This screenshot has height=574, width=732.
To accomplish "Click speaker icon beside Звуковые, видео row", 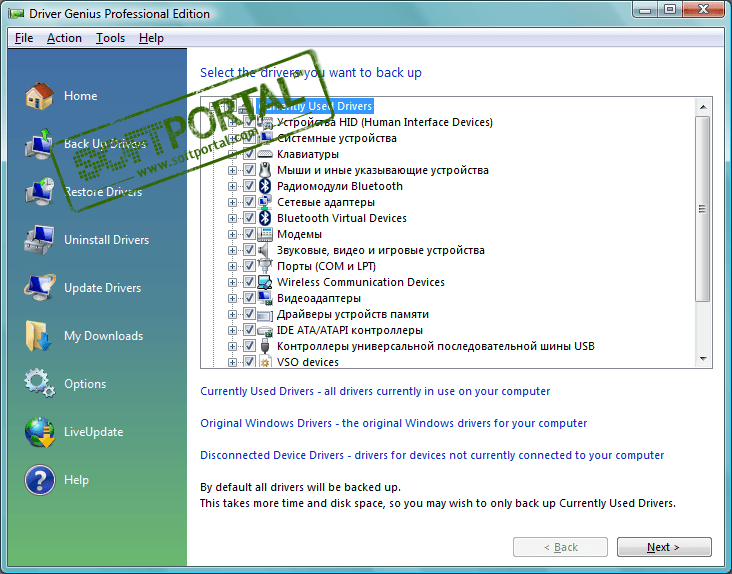I will click(x=265, y=250).
